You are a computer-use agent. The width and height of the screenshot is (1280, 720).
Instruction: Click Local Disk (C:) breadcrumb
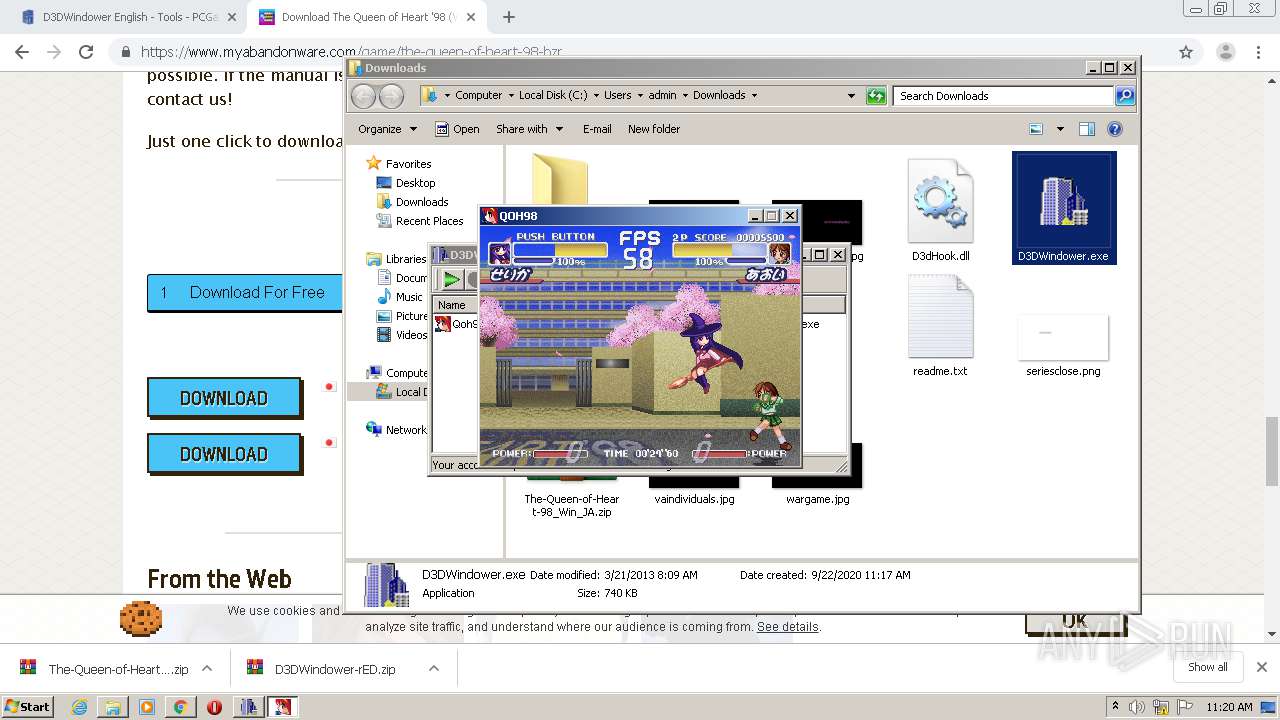(553, 95)
